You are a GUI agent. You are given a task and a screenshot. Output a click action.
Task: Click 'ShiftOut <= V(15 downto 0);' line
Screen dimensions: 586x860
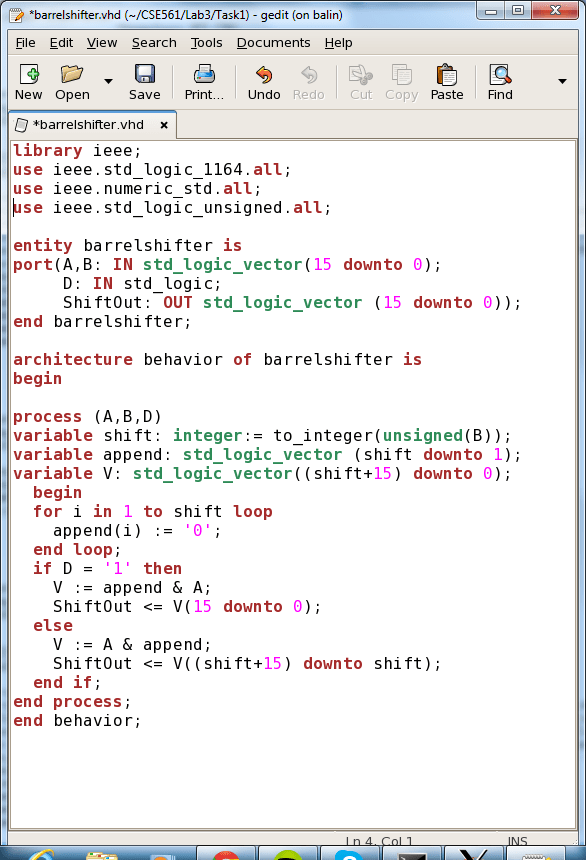click(187, 607)
